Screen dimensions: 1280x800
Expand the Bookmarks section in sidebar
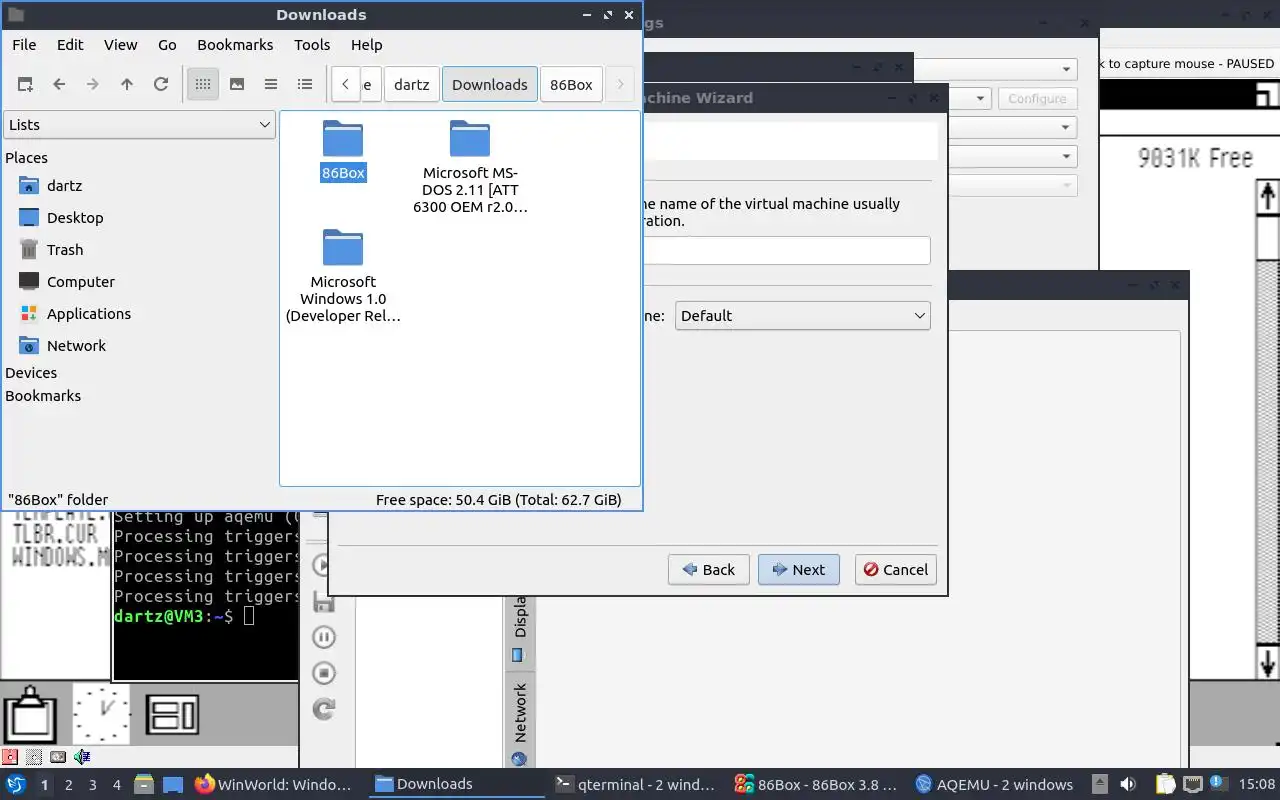pos(43,396)
